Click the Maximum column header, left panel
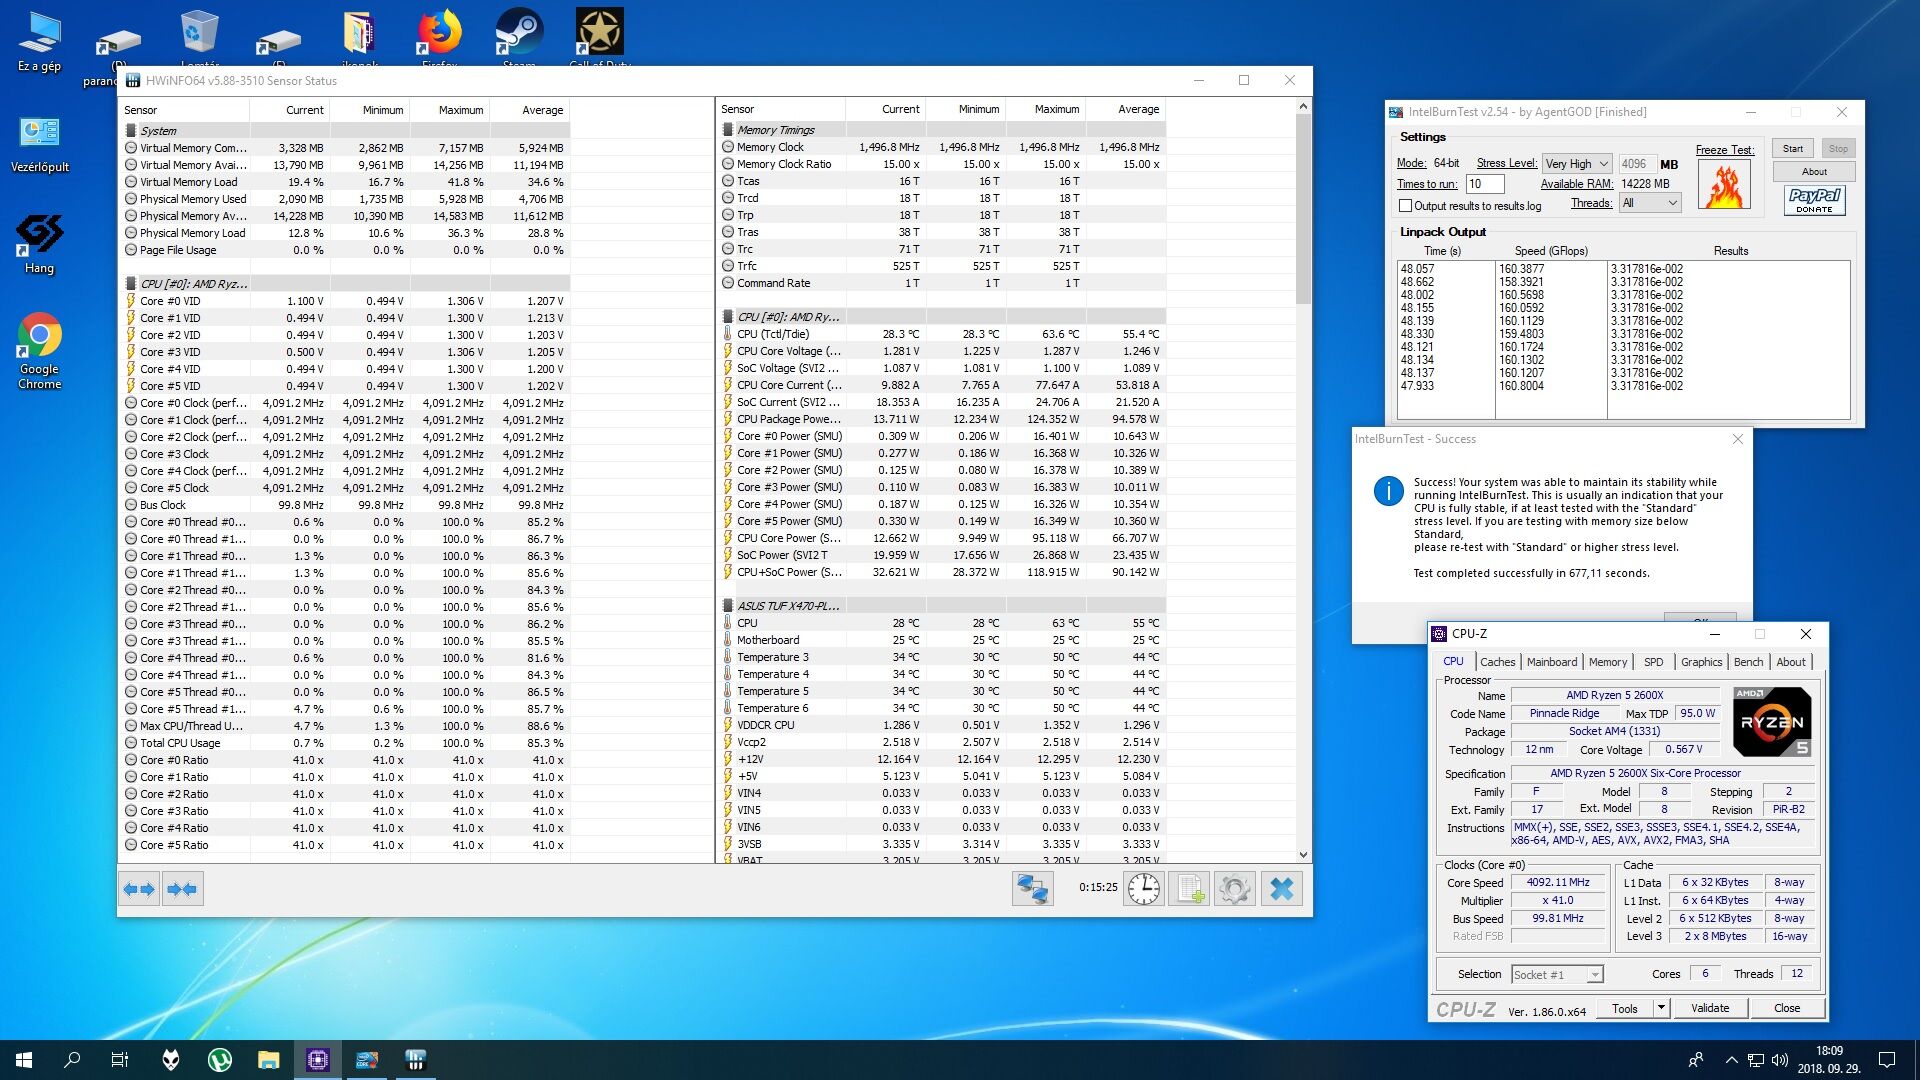Screen dimensions: 1920x1080 point(450,110)
